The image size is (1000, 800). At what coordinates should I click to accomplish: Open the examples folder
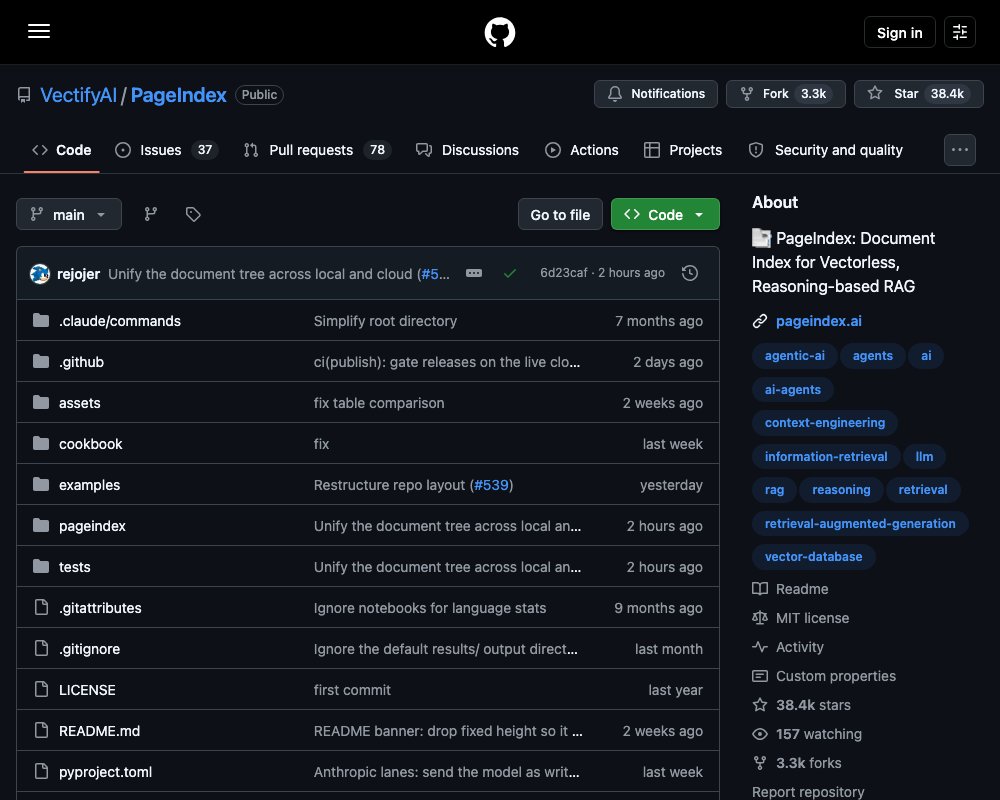[x=89, y=485]
